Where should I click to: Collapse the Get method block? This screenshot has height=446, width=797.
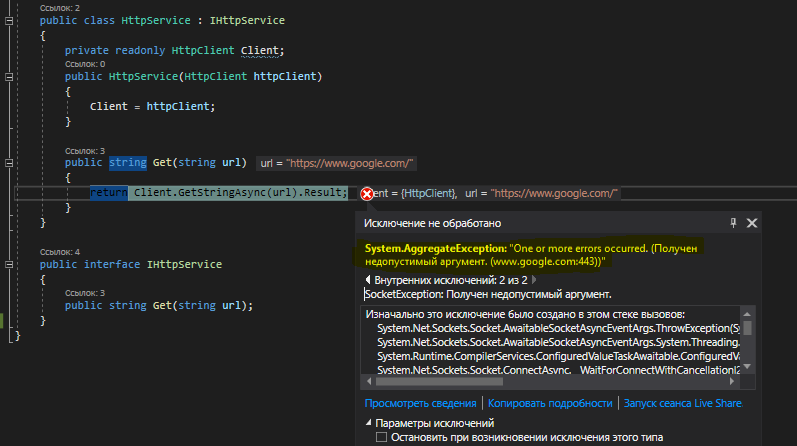[9, 162]
